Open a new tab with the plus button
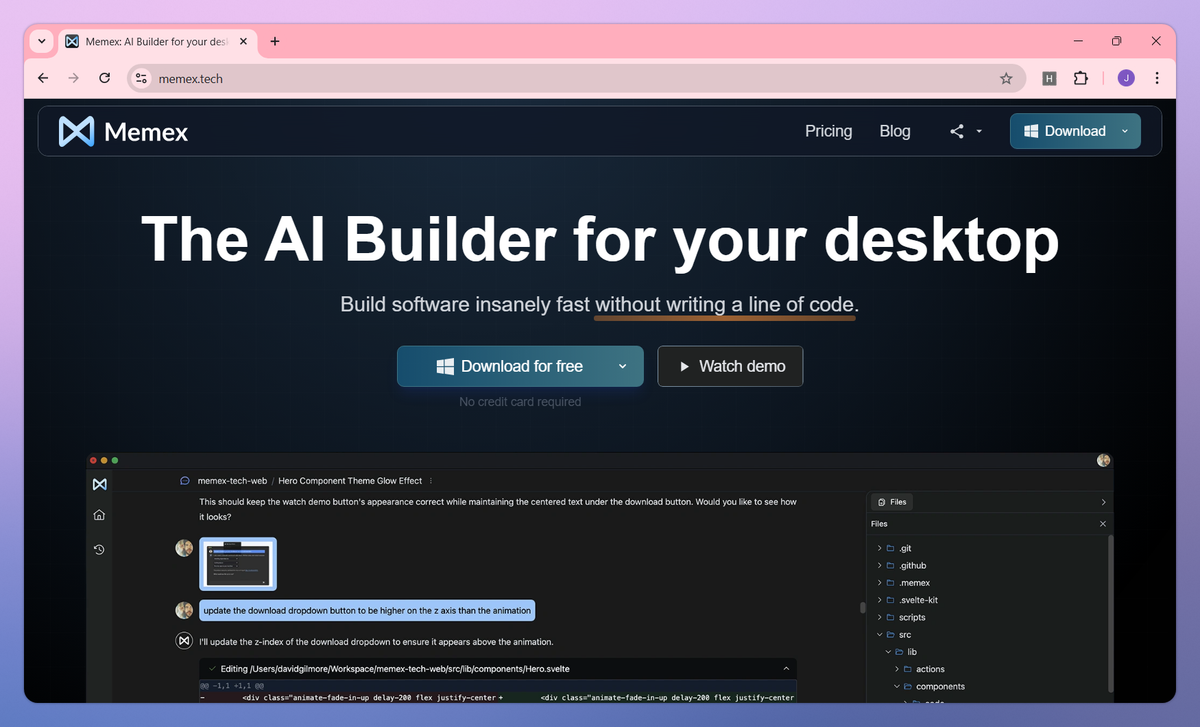Viewport: 1200px width, 727px height. pos(275,41)
